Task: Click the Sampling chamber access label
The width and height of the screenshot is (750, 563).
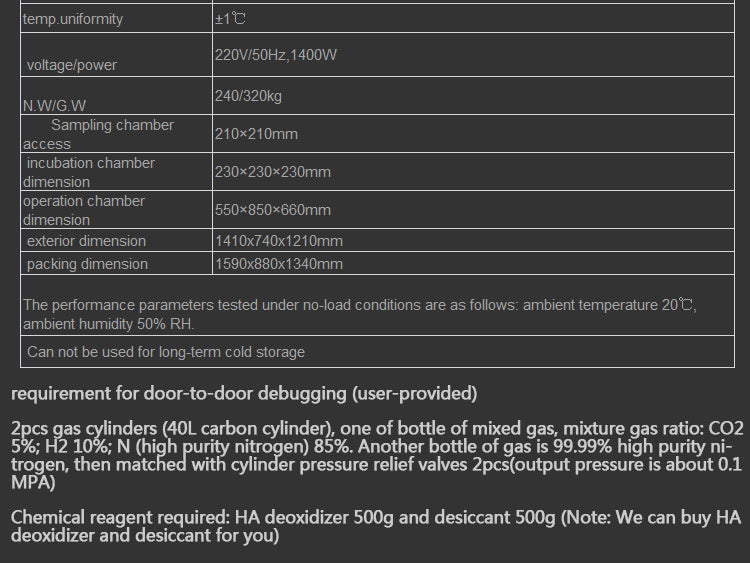Action: tap(98, 134)
